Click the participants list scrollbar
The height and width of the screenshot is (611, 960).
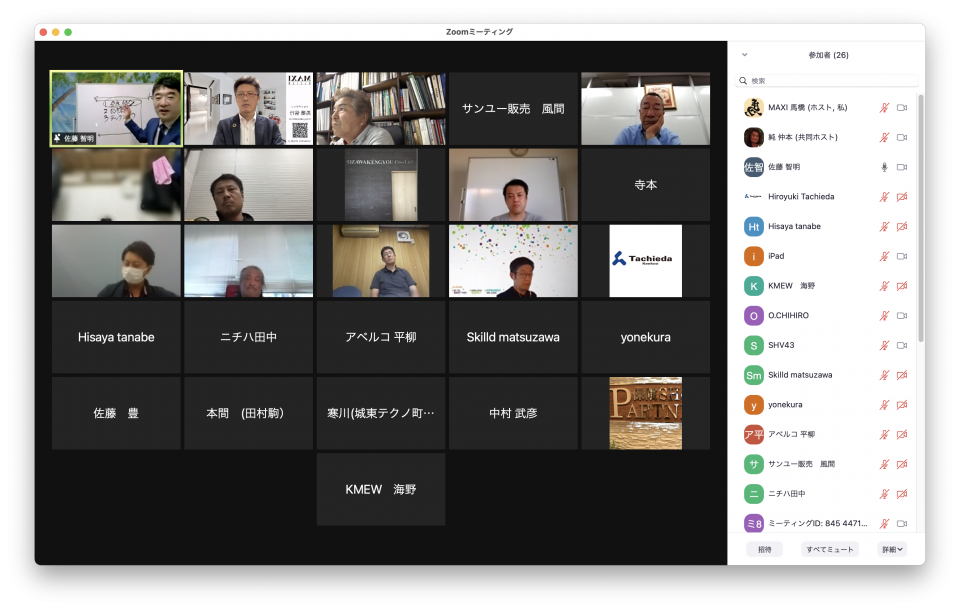tap(921, 220)
